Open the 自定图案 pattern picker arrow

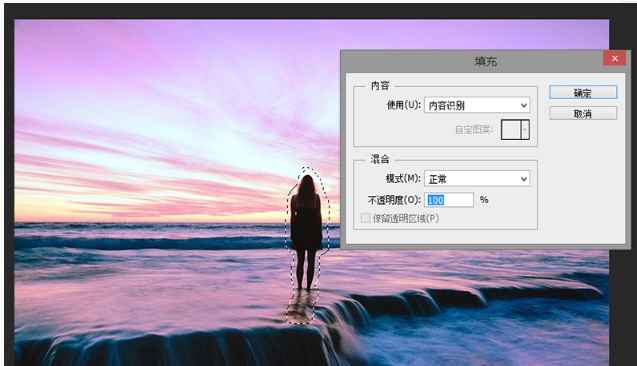coord(525,130)
